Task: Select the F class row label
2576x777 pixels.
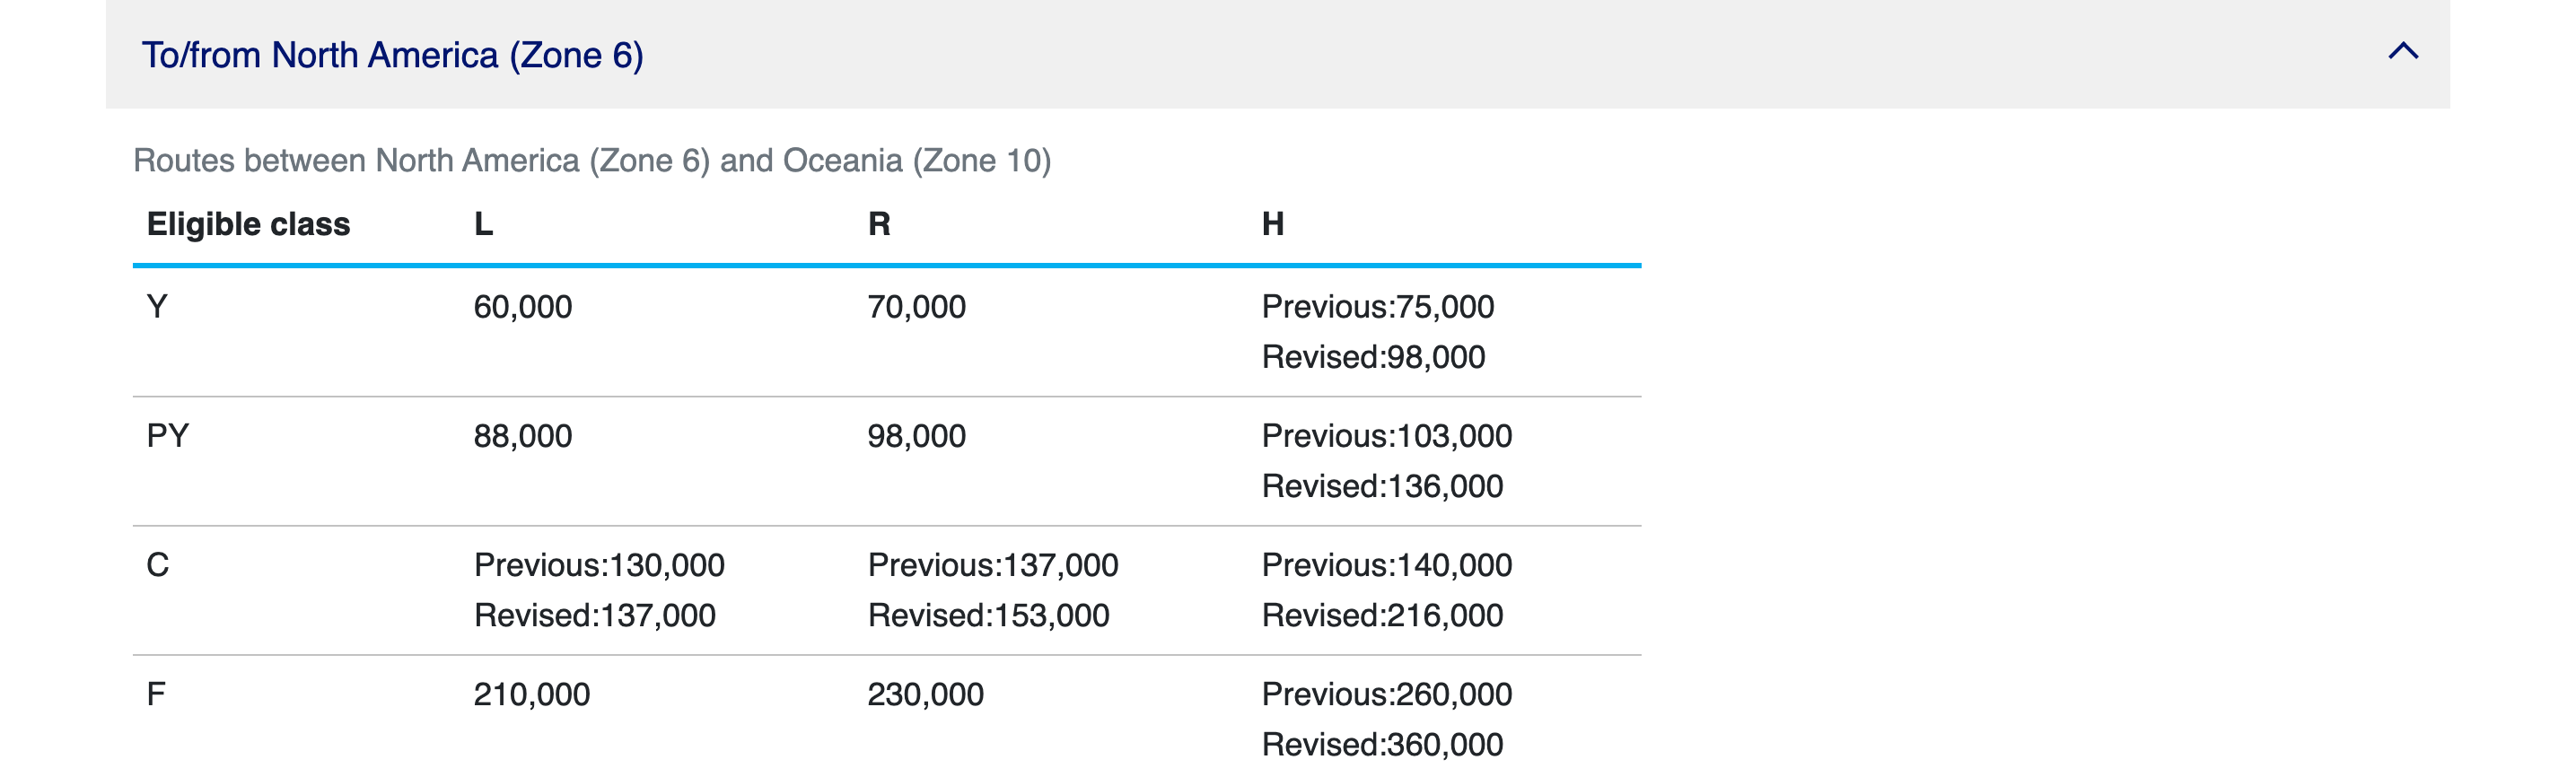Action: 156,693
